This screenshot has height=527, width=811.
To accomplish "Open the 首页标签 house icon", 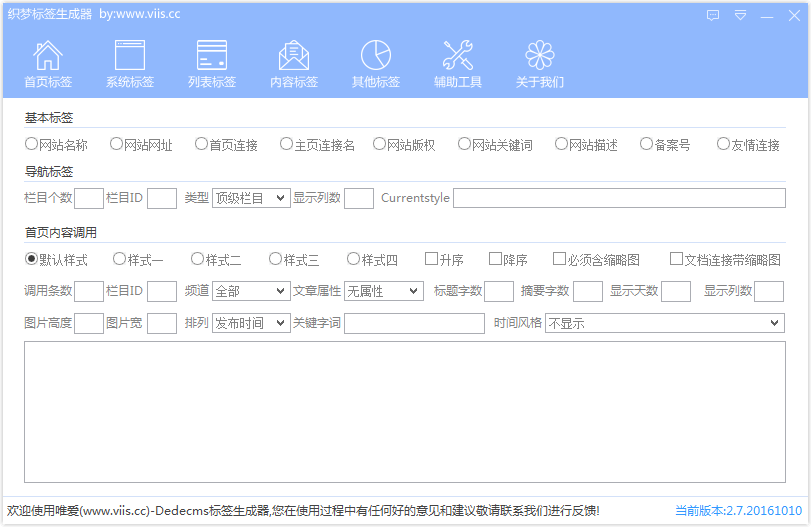I will click(x=48, y=56).
